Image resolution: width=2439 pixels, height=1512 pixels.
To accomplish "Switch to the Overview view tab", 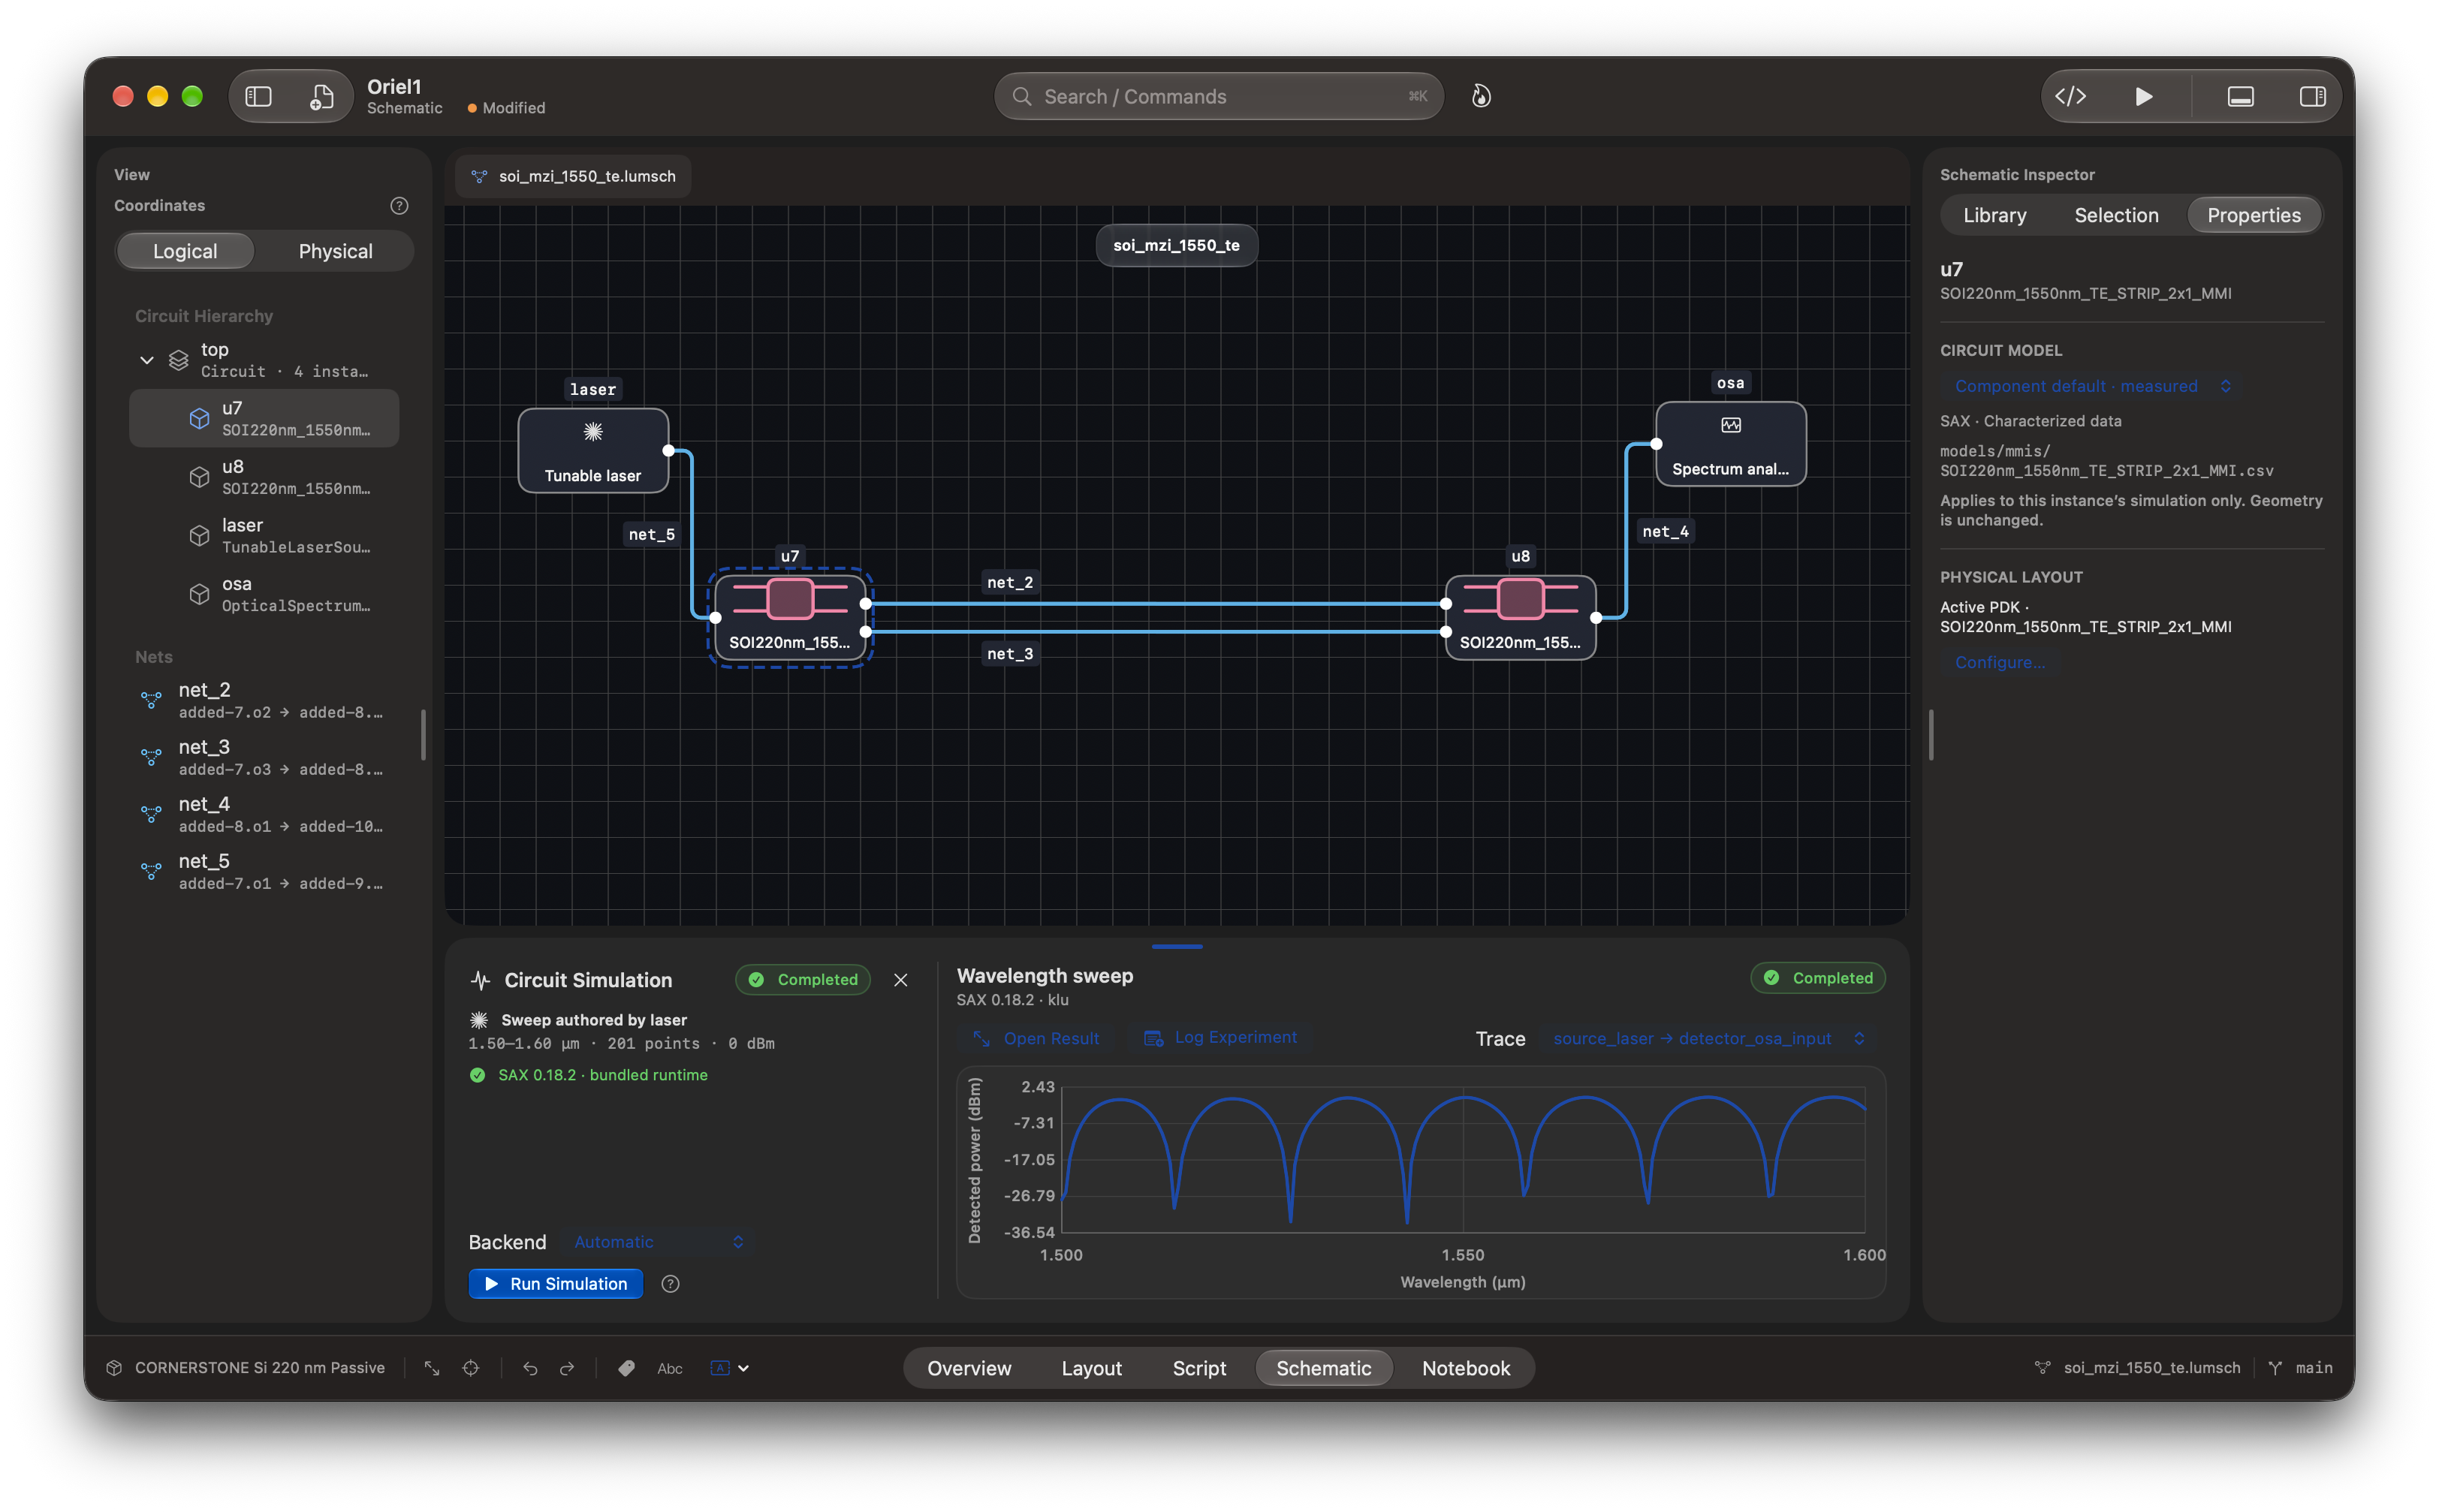I will click(x=969, y=1368).
